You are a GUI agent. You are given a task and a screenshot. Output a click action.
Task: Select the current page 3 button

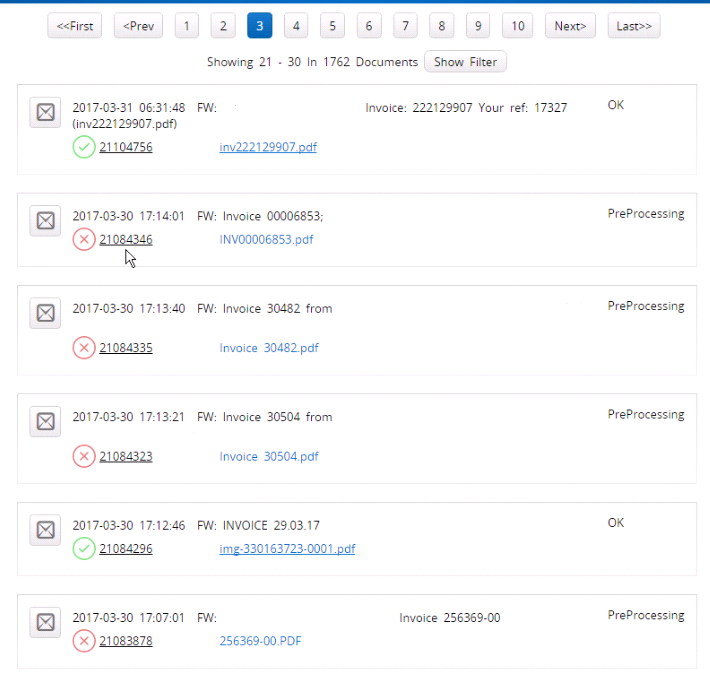click(260, 26)
